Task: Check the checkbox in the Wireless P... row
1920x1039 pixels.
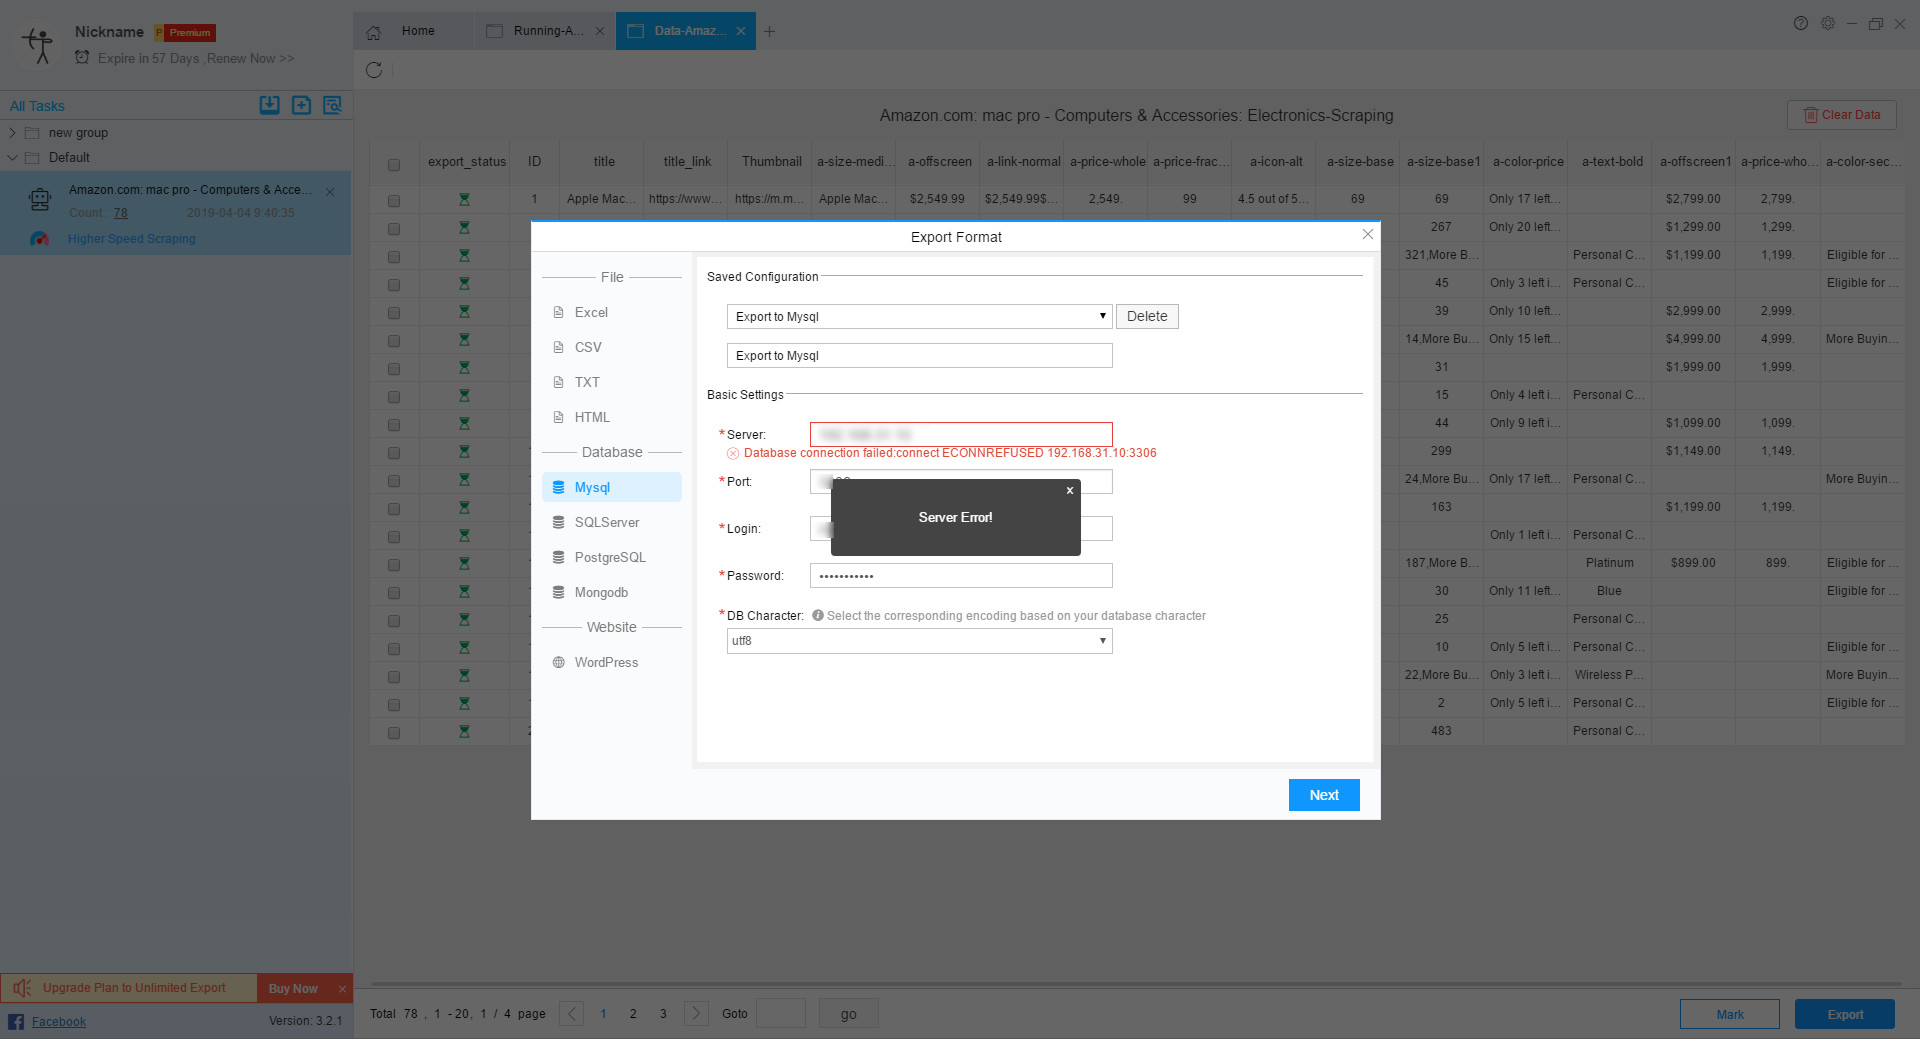Action: (x=394, y=677)
